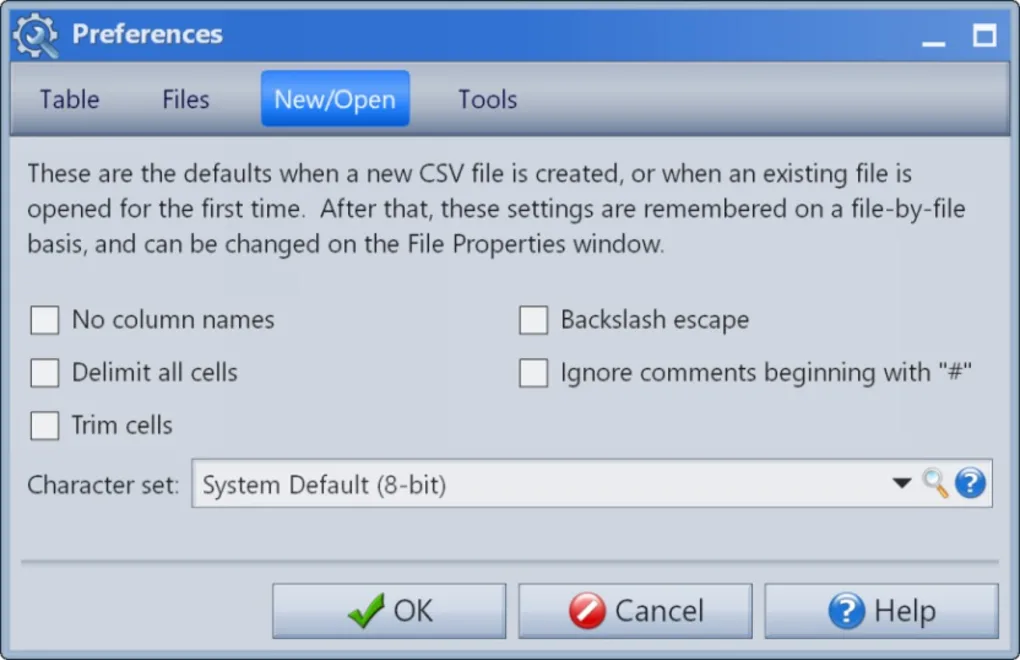Click the question mark icon on Help
The height and width of the screenshot is (660, 1020).
(x=846, y=611)
